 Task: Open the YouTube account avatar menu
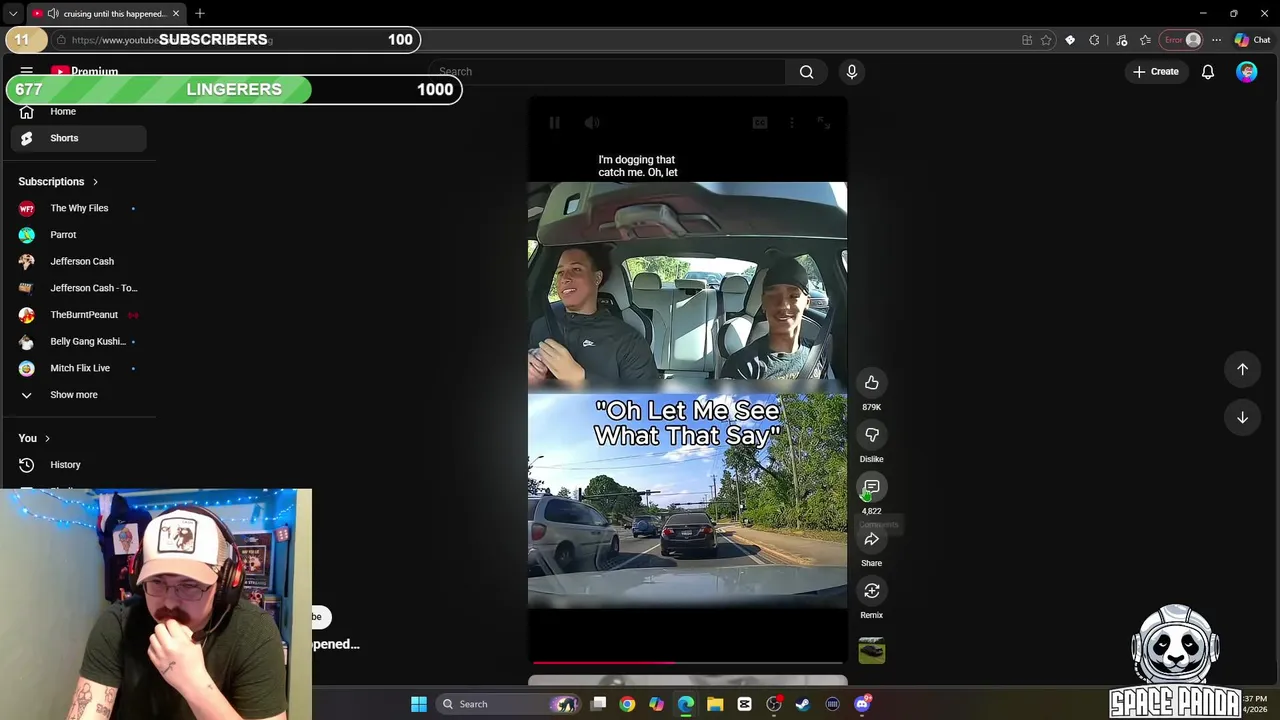coord(1246,72)
